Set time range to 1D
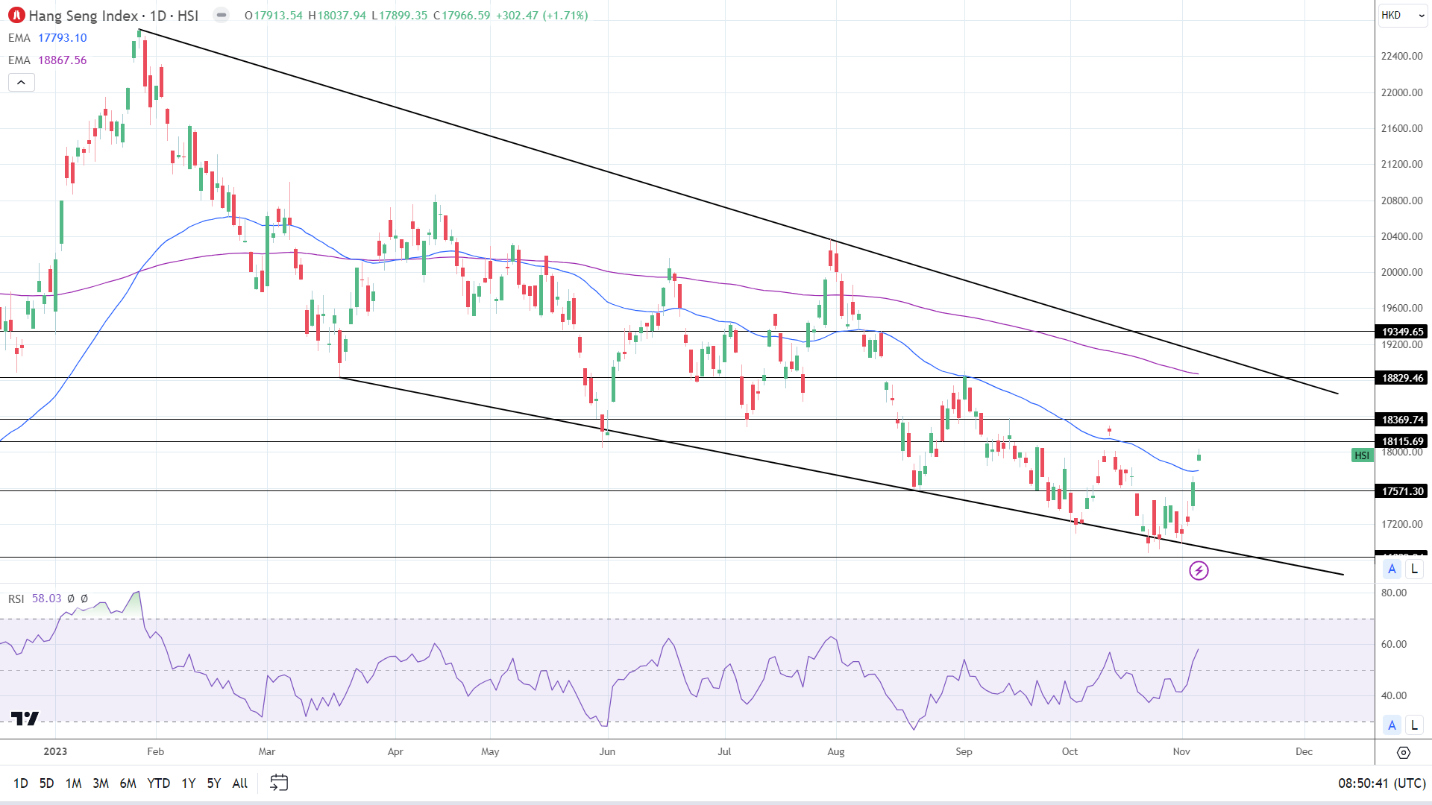The image size is (1432, 805). pyautogui.click(x=19, y=783)
